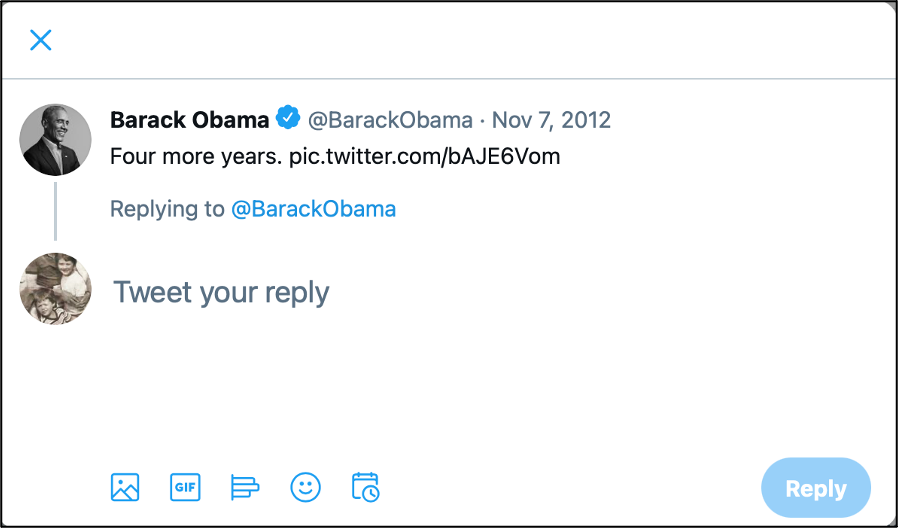Open the Nov 7, 2012 timestamp
This screenshot has height=528, width=898.
(551, 120)
